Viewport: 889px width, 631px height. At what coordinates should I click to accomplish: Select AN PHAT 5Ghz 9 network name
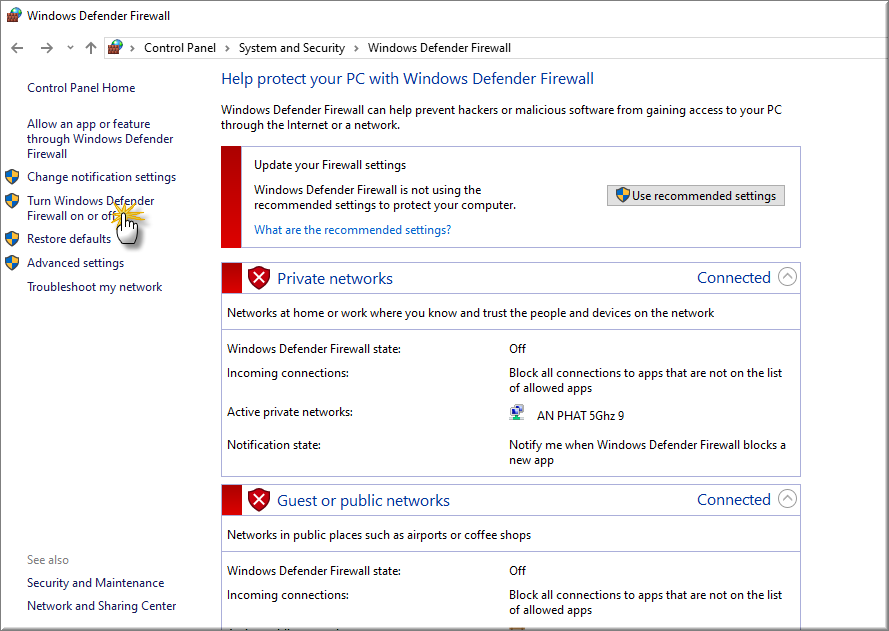point(581,416)
